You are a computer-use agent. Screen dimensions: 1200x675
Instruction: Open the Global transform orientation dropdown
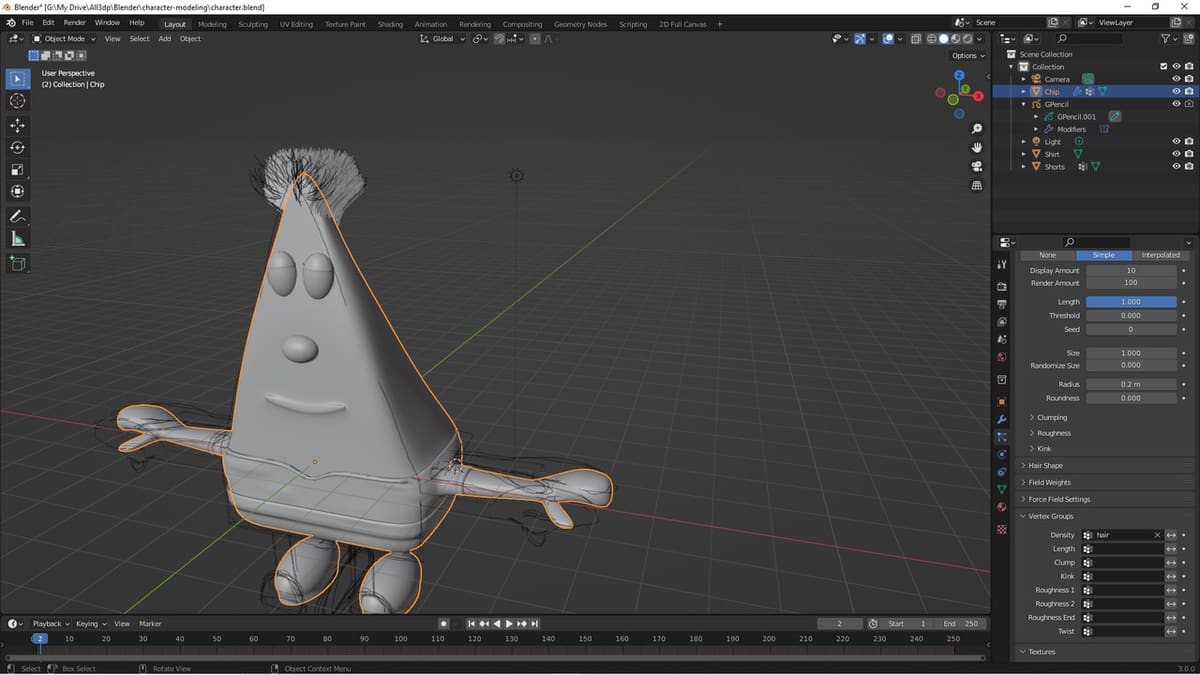pos(442,39)
